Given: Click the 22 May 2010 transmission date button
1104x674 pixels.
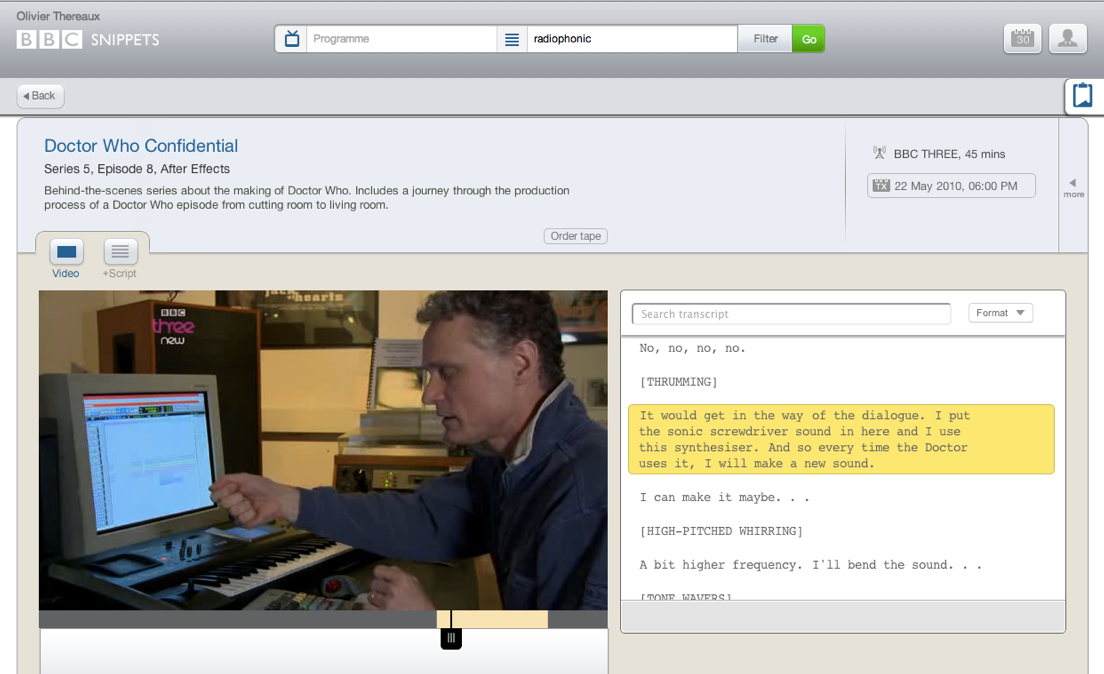Looking at the screenshot, I should [951, 186].
